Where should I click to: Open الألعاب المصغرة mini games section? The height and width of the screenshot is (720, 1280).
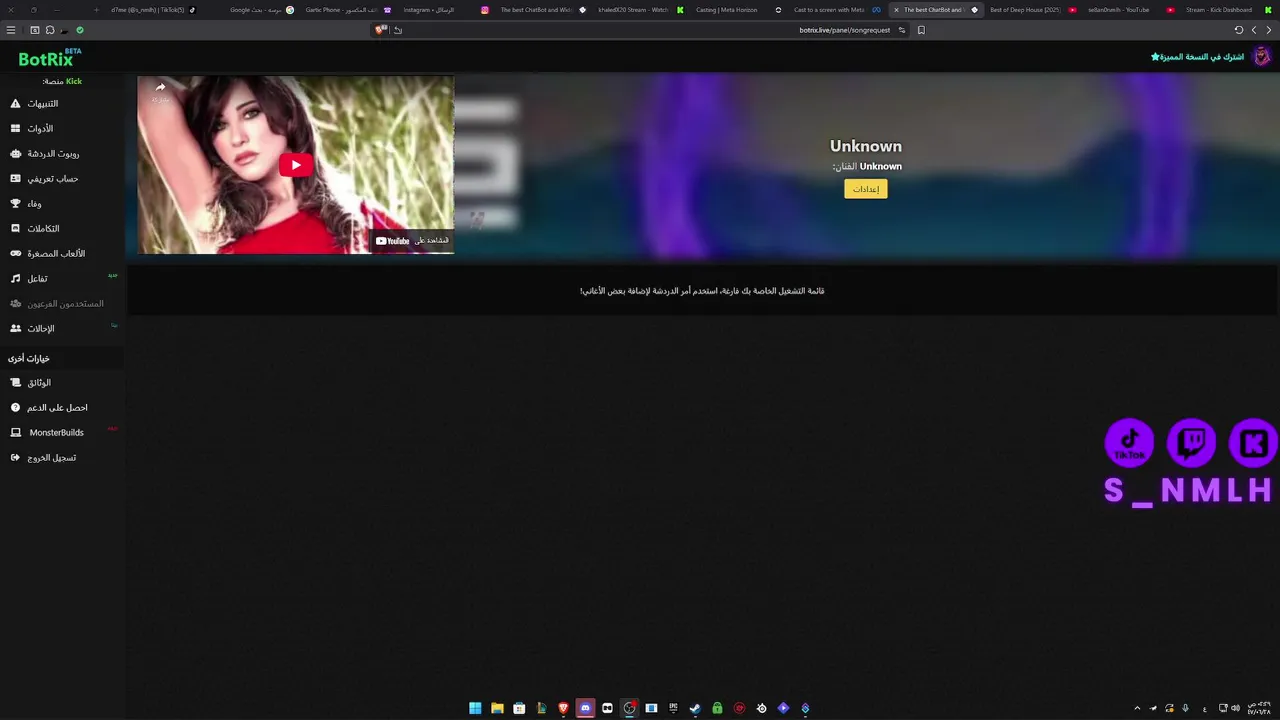coord(62,254)
